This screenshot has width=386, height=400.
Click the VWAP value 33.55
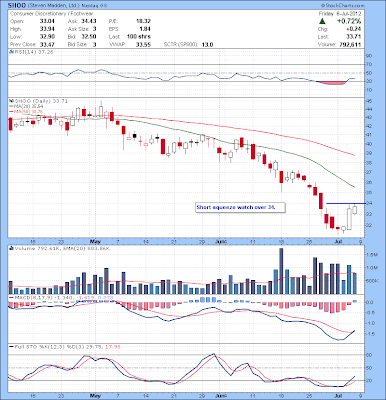click(143, 44)
